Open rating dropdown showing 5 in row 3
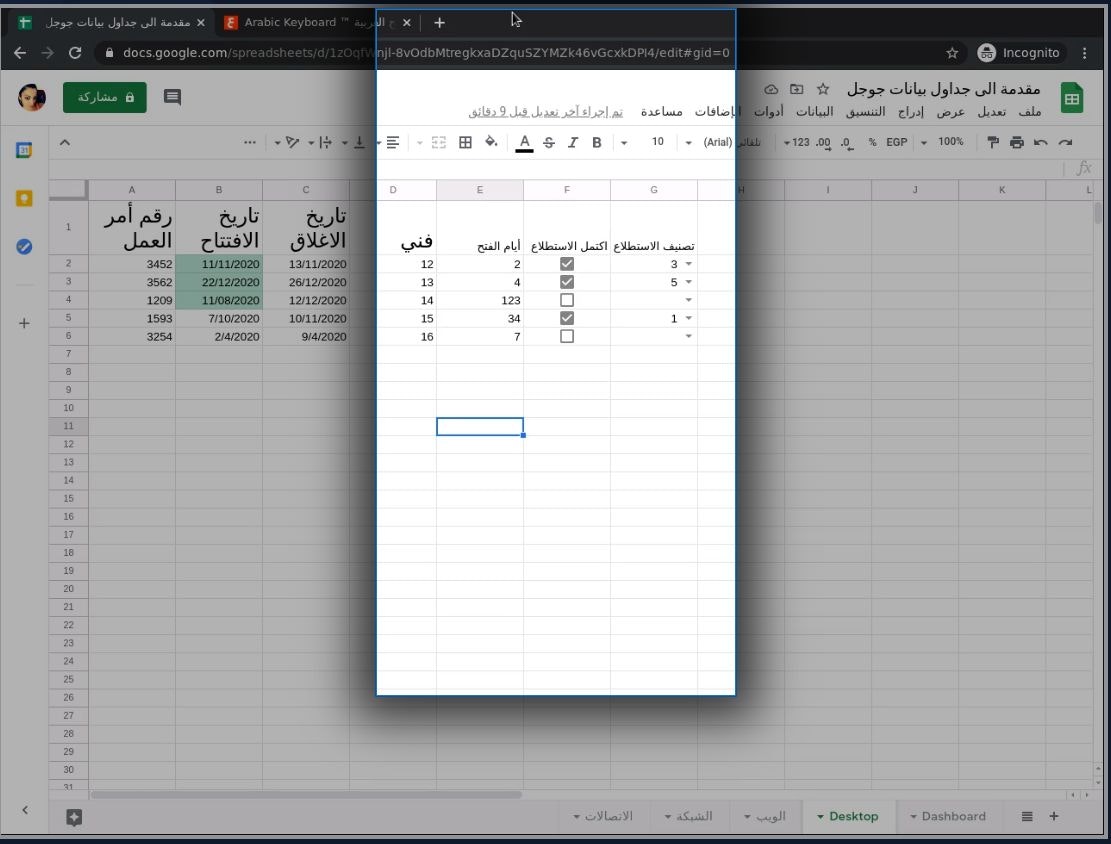The width and height of the screenshot is (1111, 844). pyautogui.click(x=688, y=282)
